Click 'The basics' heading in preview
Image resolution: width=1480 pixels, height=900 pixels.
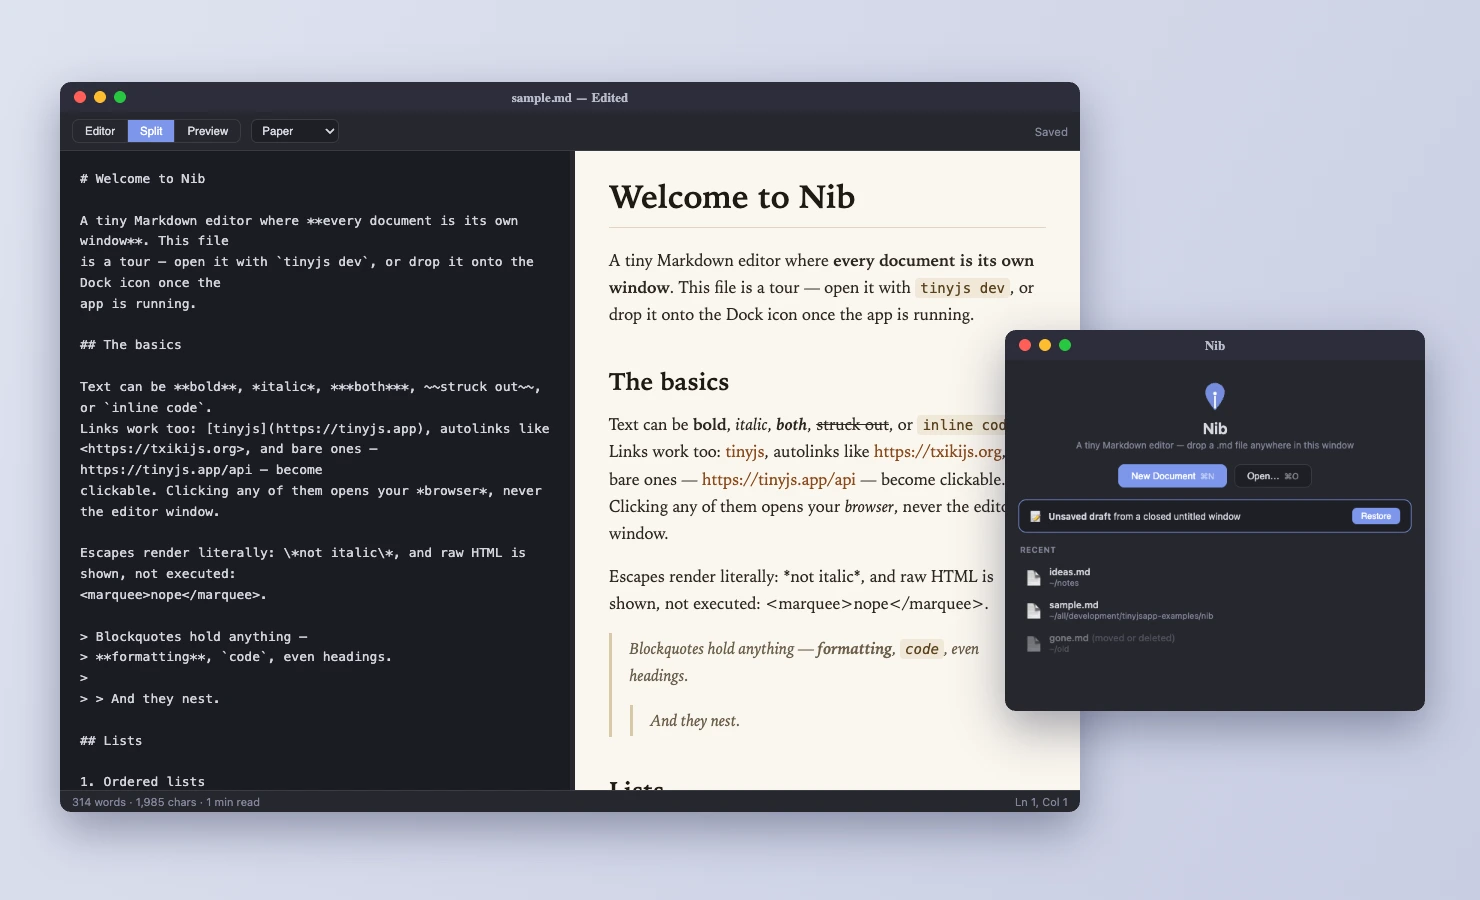click(x=669, y=382)
